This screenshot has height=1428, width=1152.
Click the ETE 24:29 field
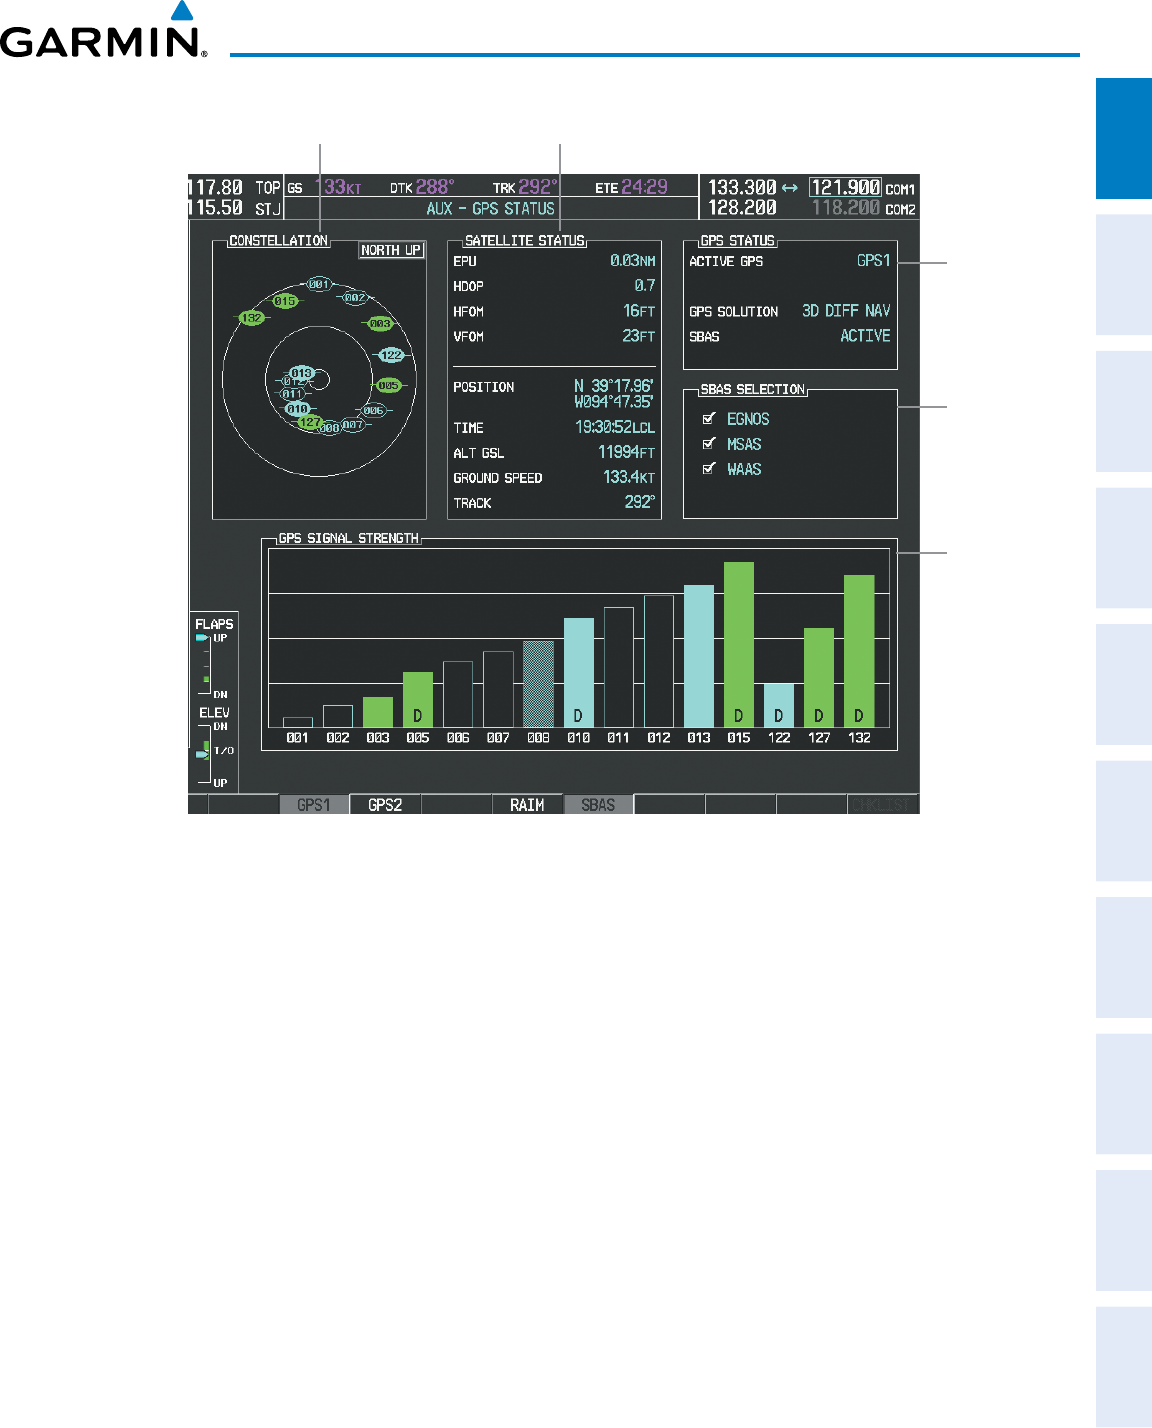pyautogui.click(x=631, y=187)
